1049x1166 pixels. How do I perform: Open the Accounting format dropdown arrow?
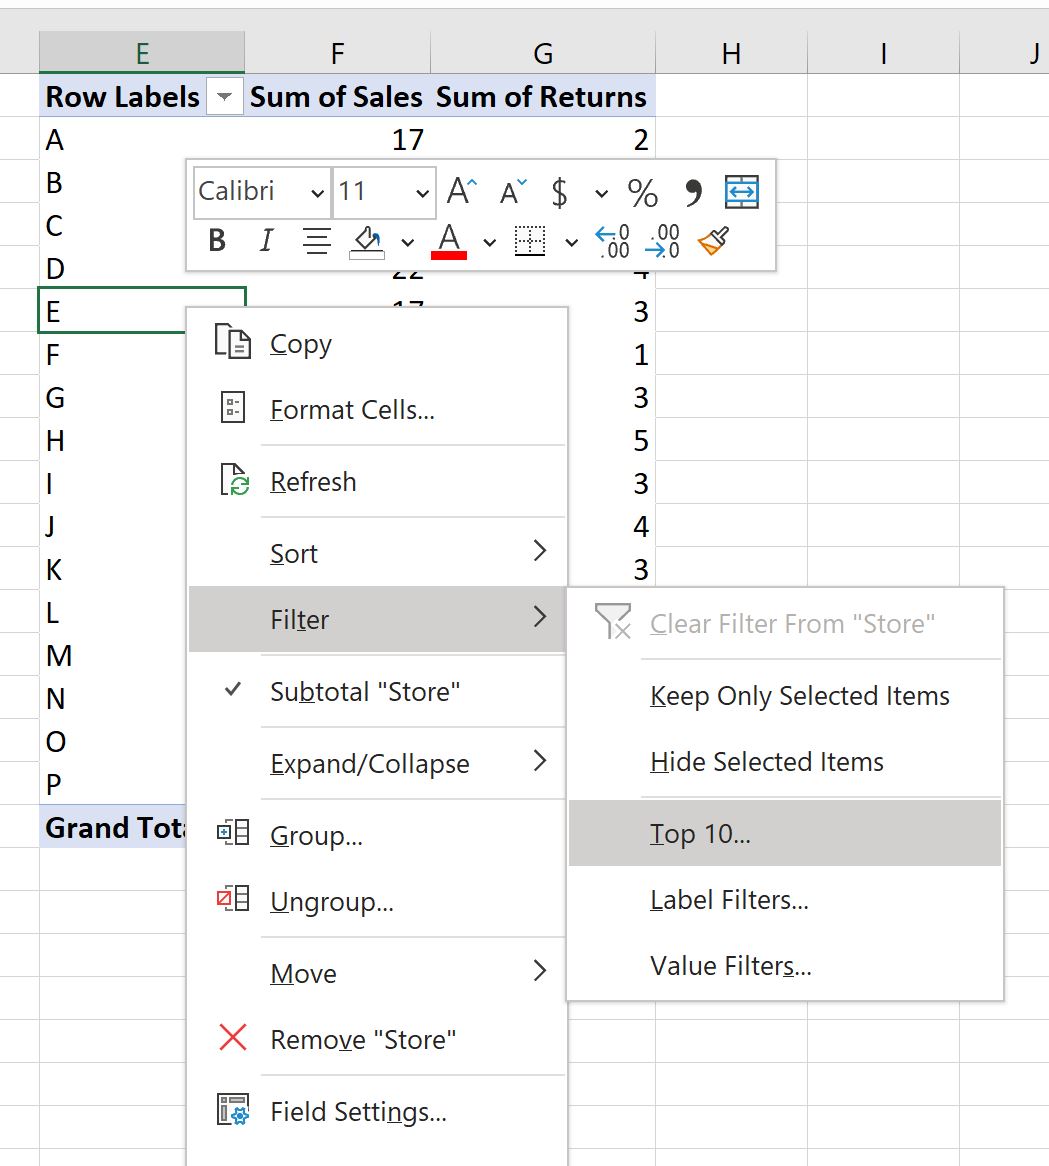coord(601,194)
